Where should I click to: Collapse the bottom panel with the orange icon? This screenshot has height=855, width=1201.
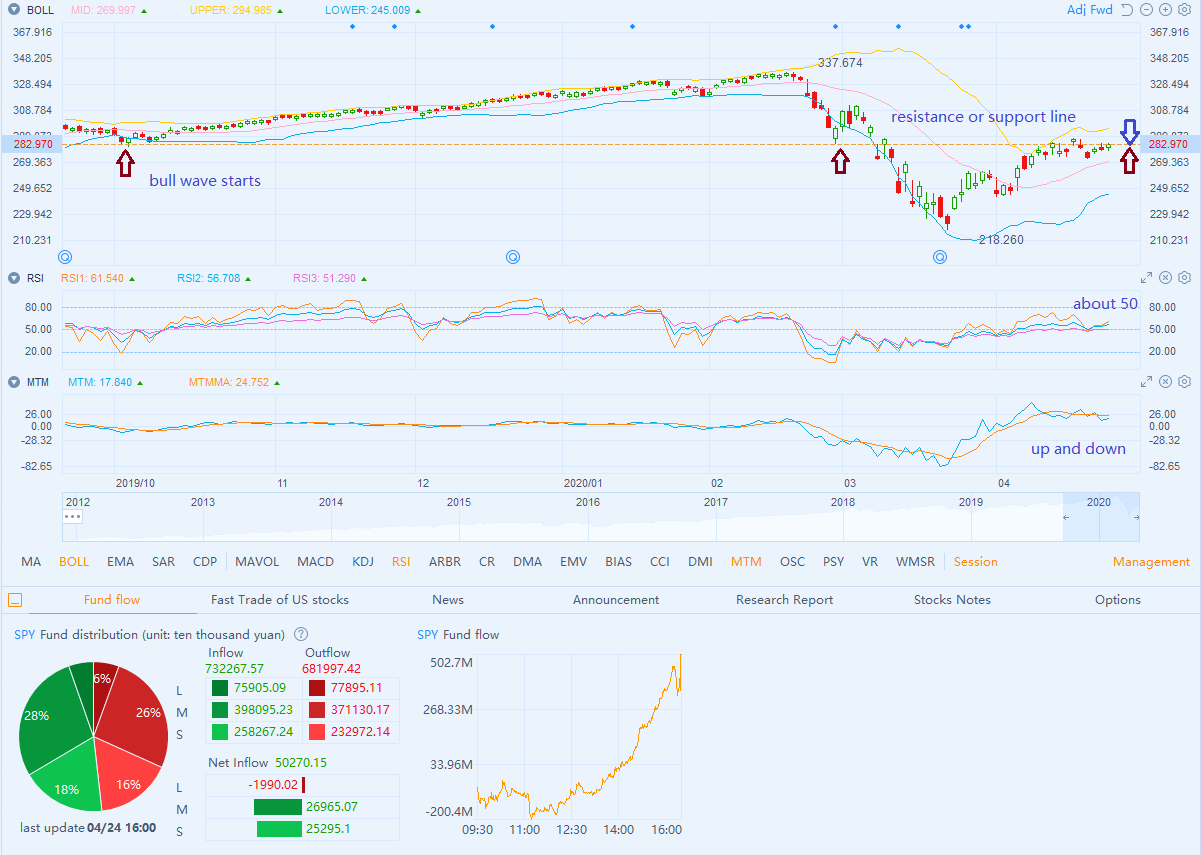coord(15,600)
